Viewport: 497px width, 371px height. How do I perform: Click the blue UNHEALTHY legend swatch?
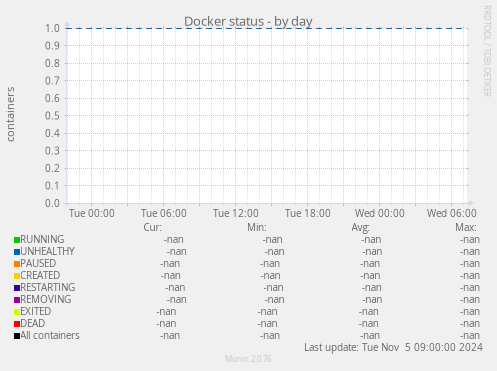tap(17, 252)
